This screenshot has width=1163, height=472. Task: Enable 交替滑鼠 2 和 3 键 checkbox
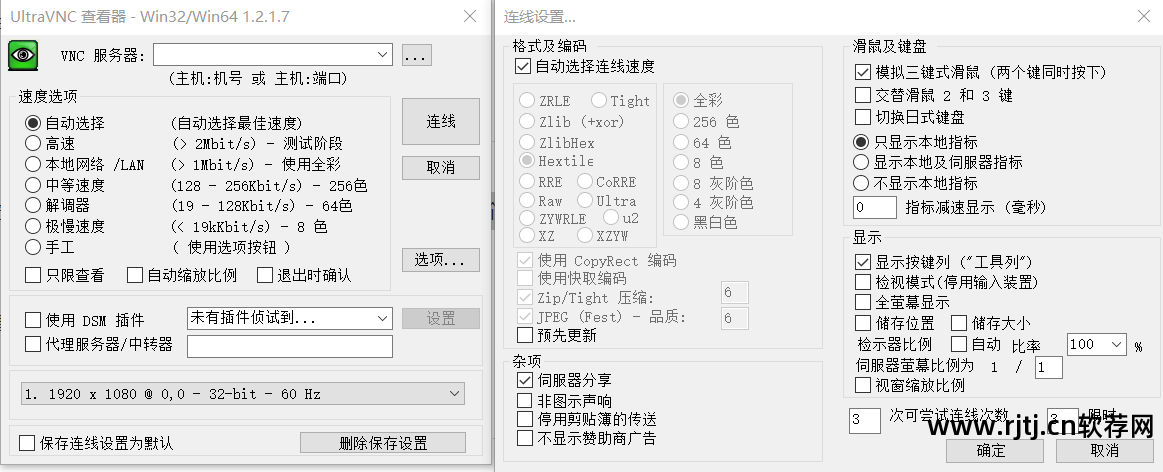click(x=863, y=95)
